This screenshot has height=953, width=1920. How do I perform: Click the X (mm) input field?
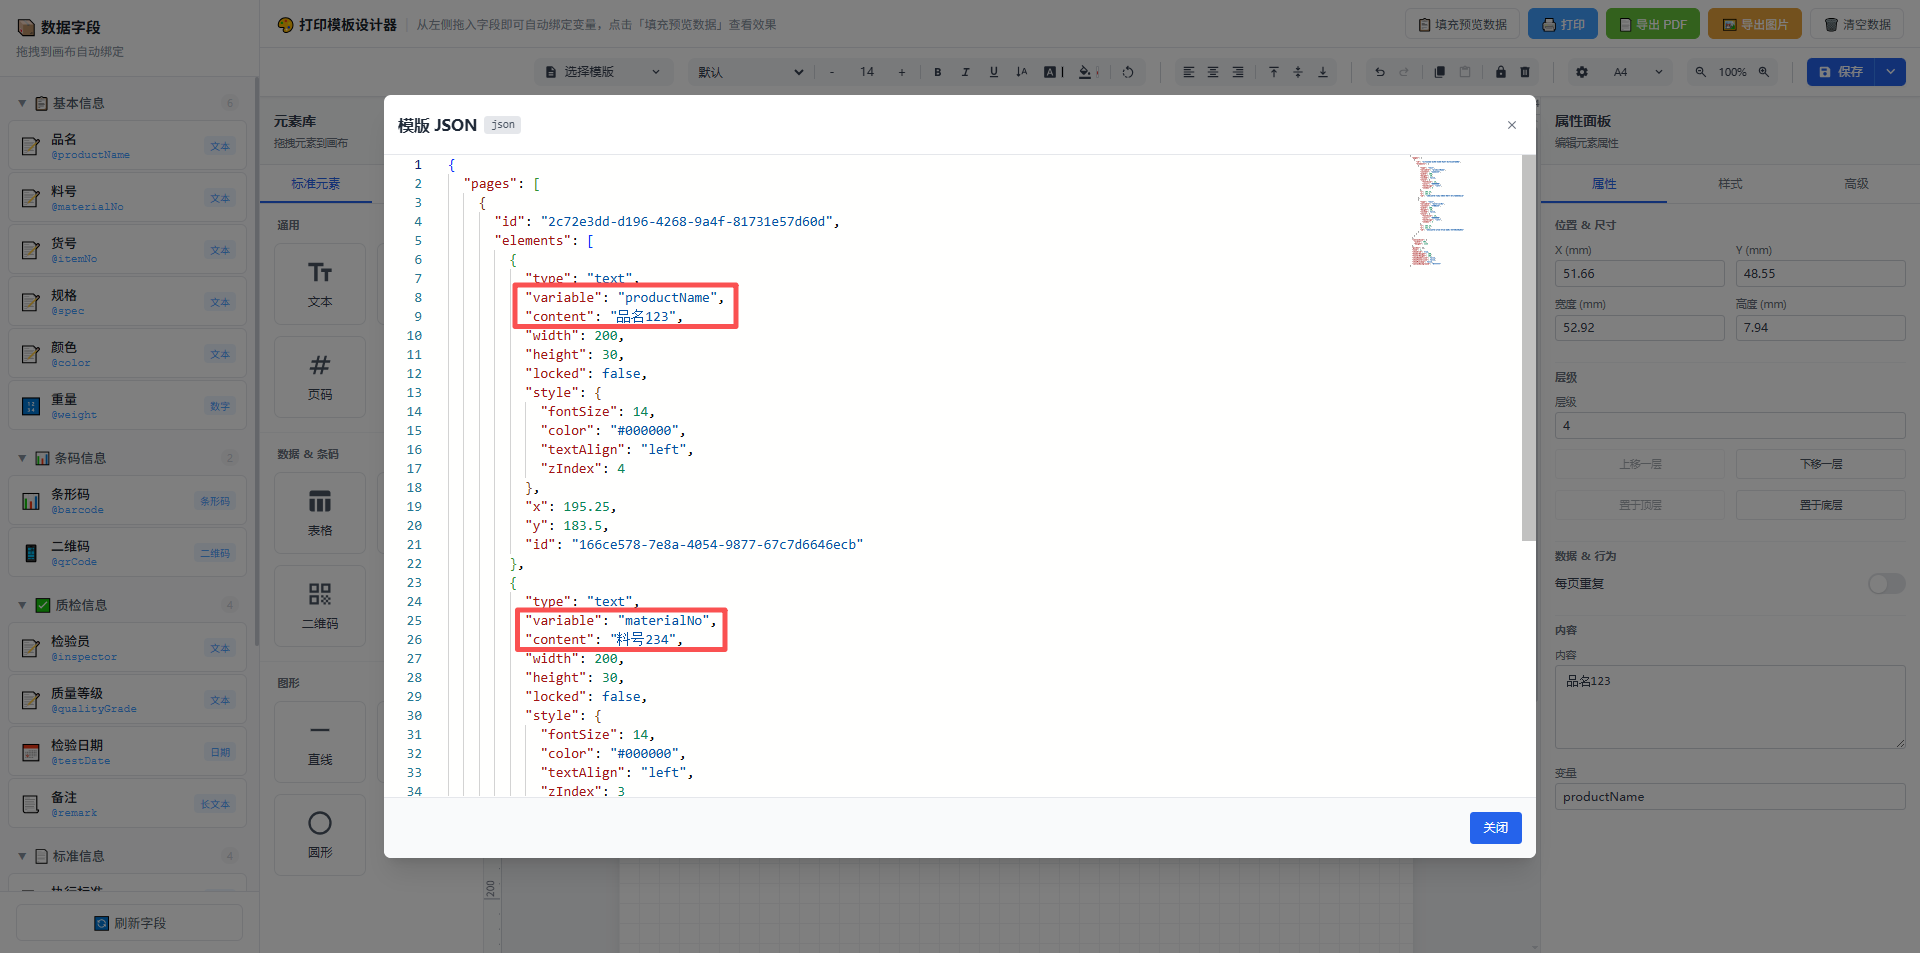(1640, 274)
